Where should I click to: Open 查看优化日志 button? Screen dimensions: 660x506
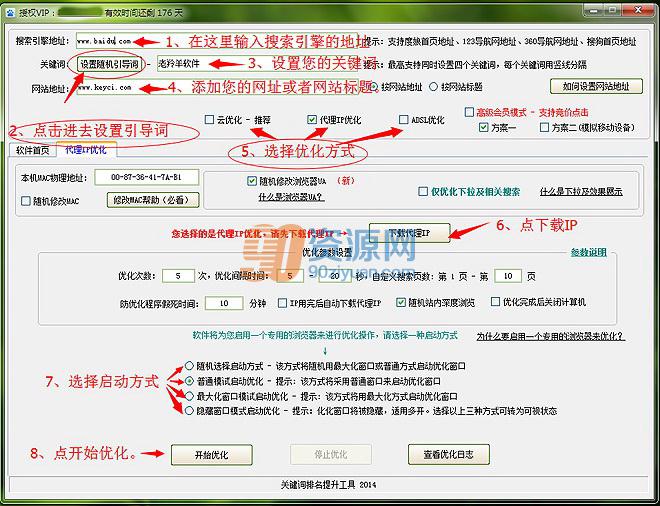click(x=449, y=455)
